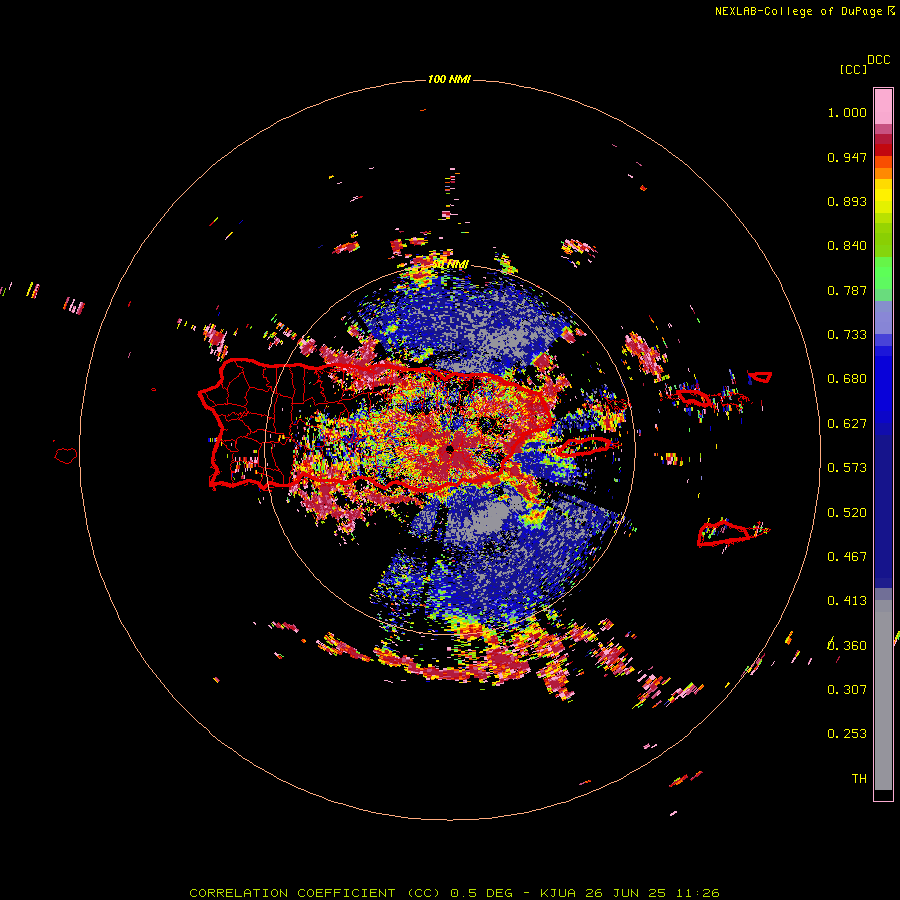Click the 100 NMI range ring label
This screenshot has height=900, width=900.
click(449, 79)
